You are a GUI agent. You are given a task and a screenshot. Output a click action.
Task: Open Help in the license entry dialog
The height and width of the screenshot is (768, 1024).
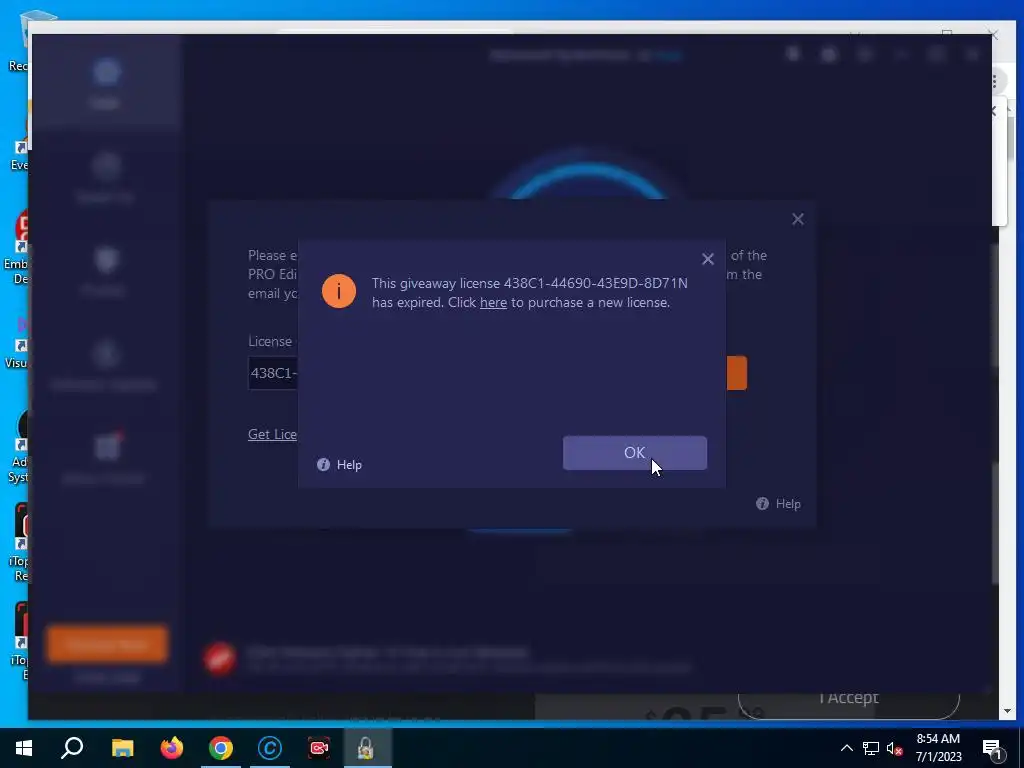click(x=778, y=504)
